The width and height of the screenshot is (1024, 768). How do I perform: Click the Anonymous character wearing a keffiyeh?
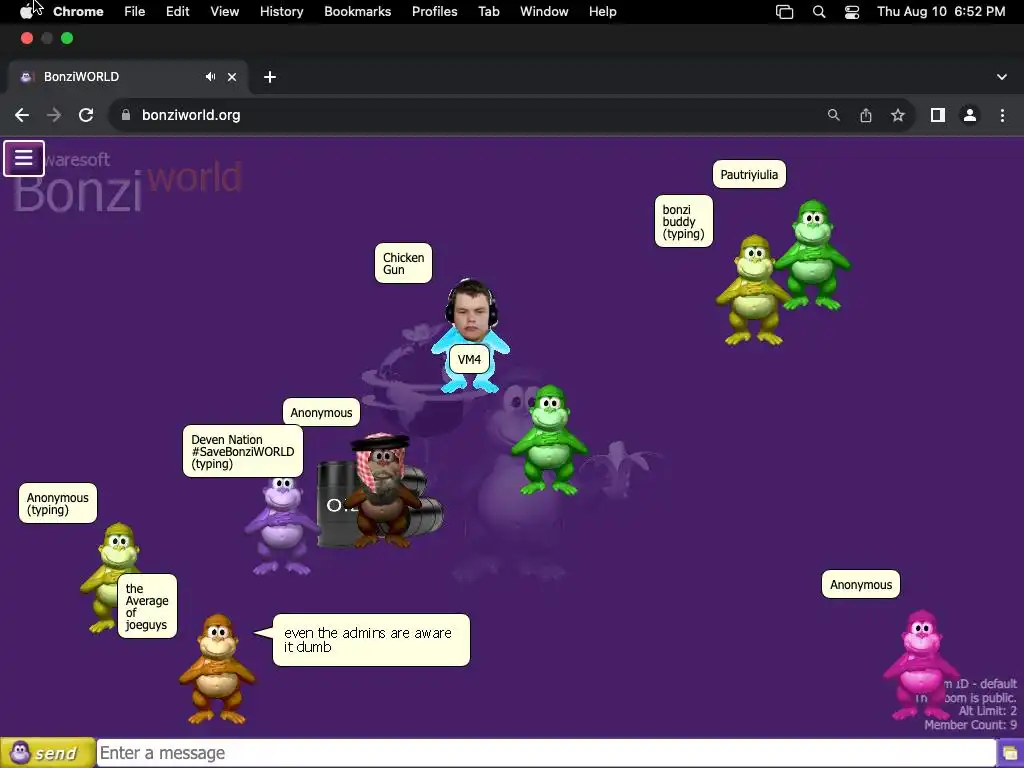click(x=384, y=488)
